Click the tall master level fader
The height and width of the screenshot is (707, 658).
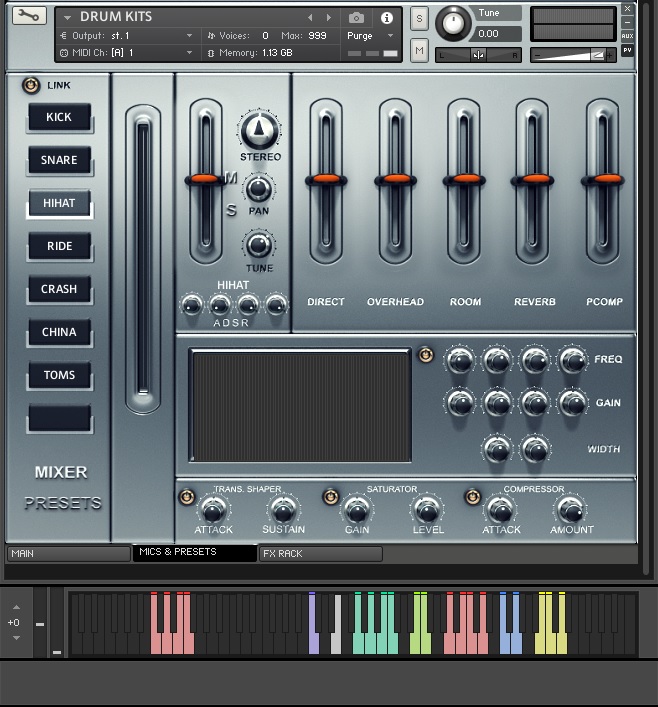click(x=143, y=259)
